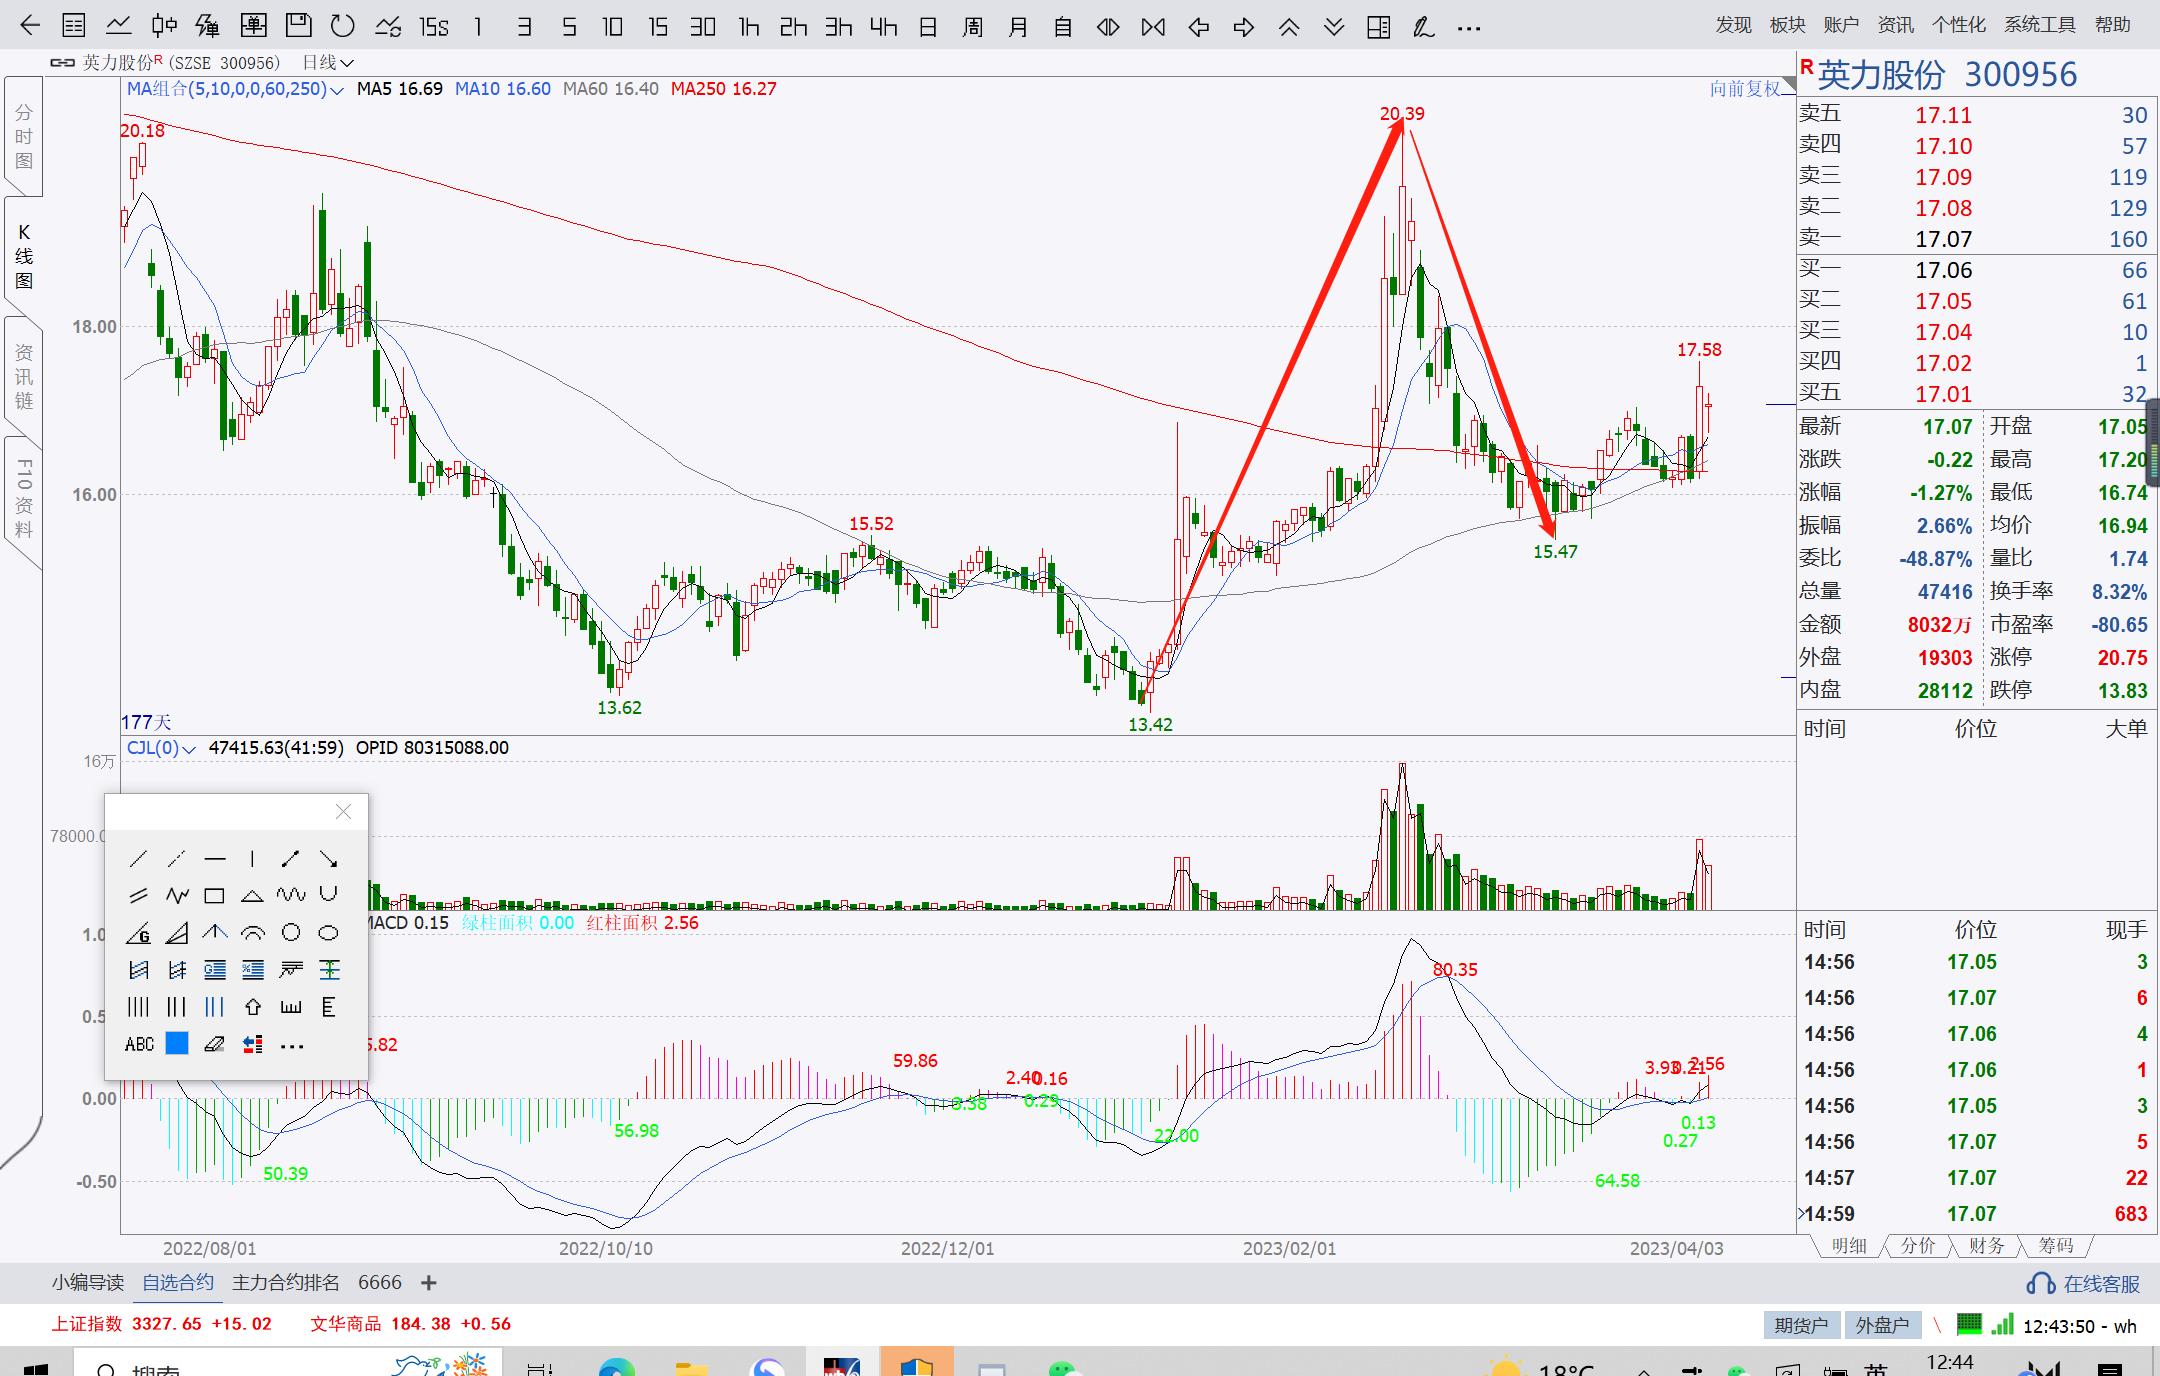Click the refresh icon in top toolbar
This screenshot has width=2160, height=1376.
click(343, 27)
